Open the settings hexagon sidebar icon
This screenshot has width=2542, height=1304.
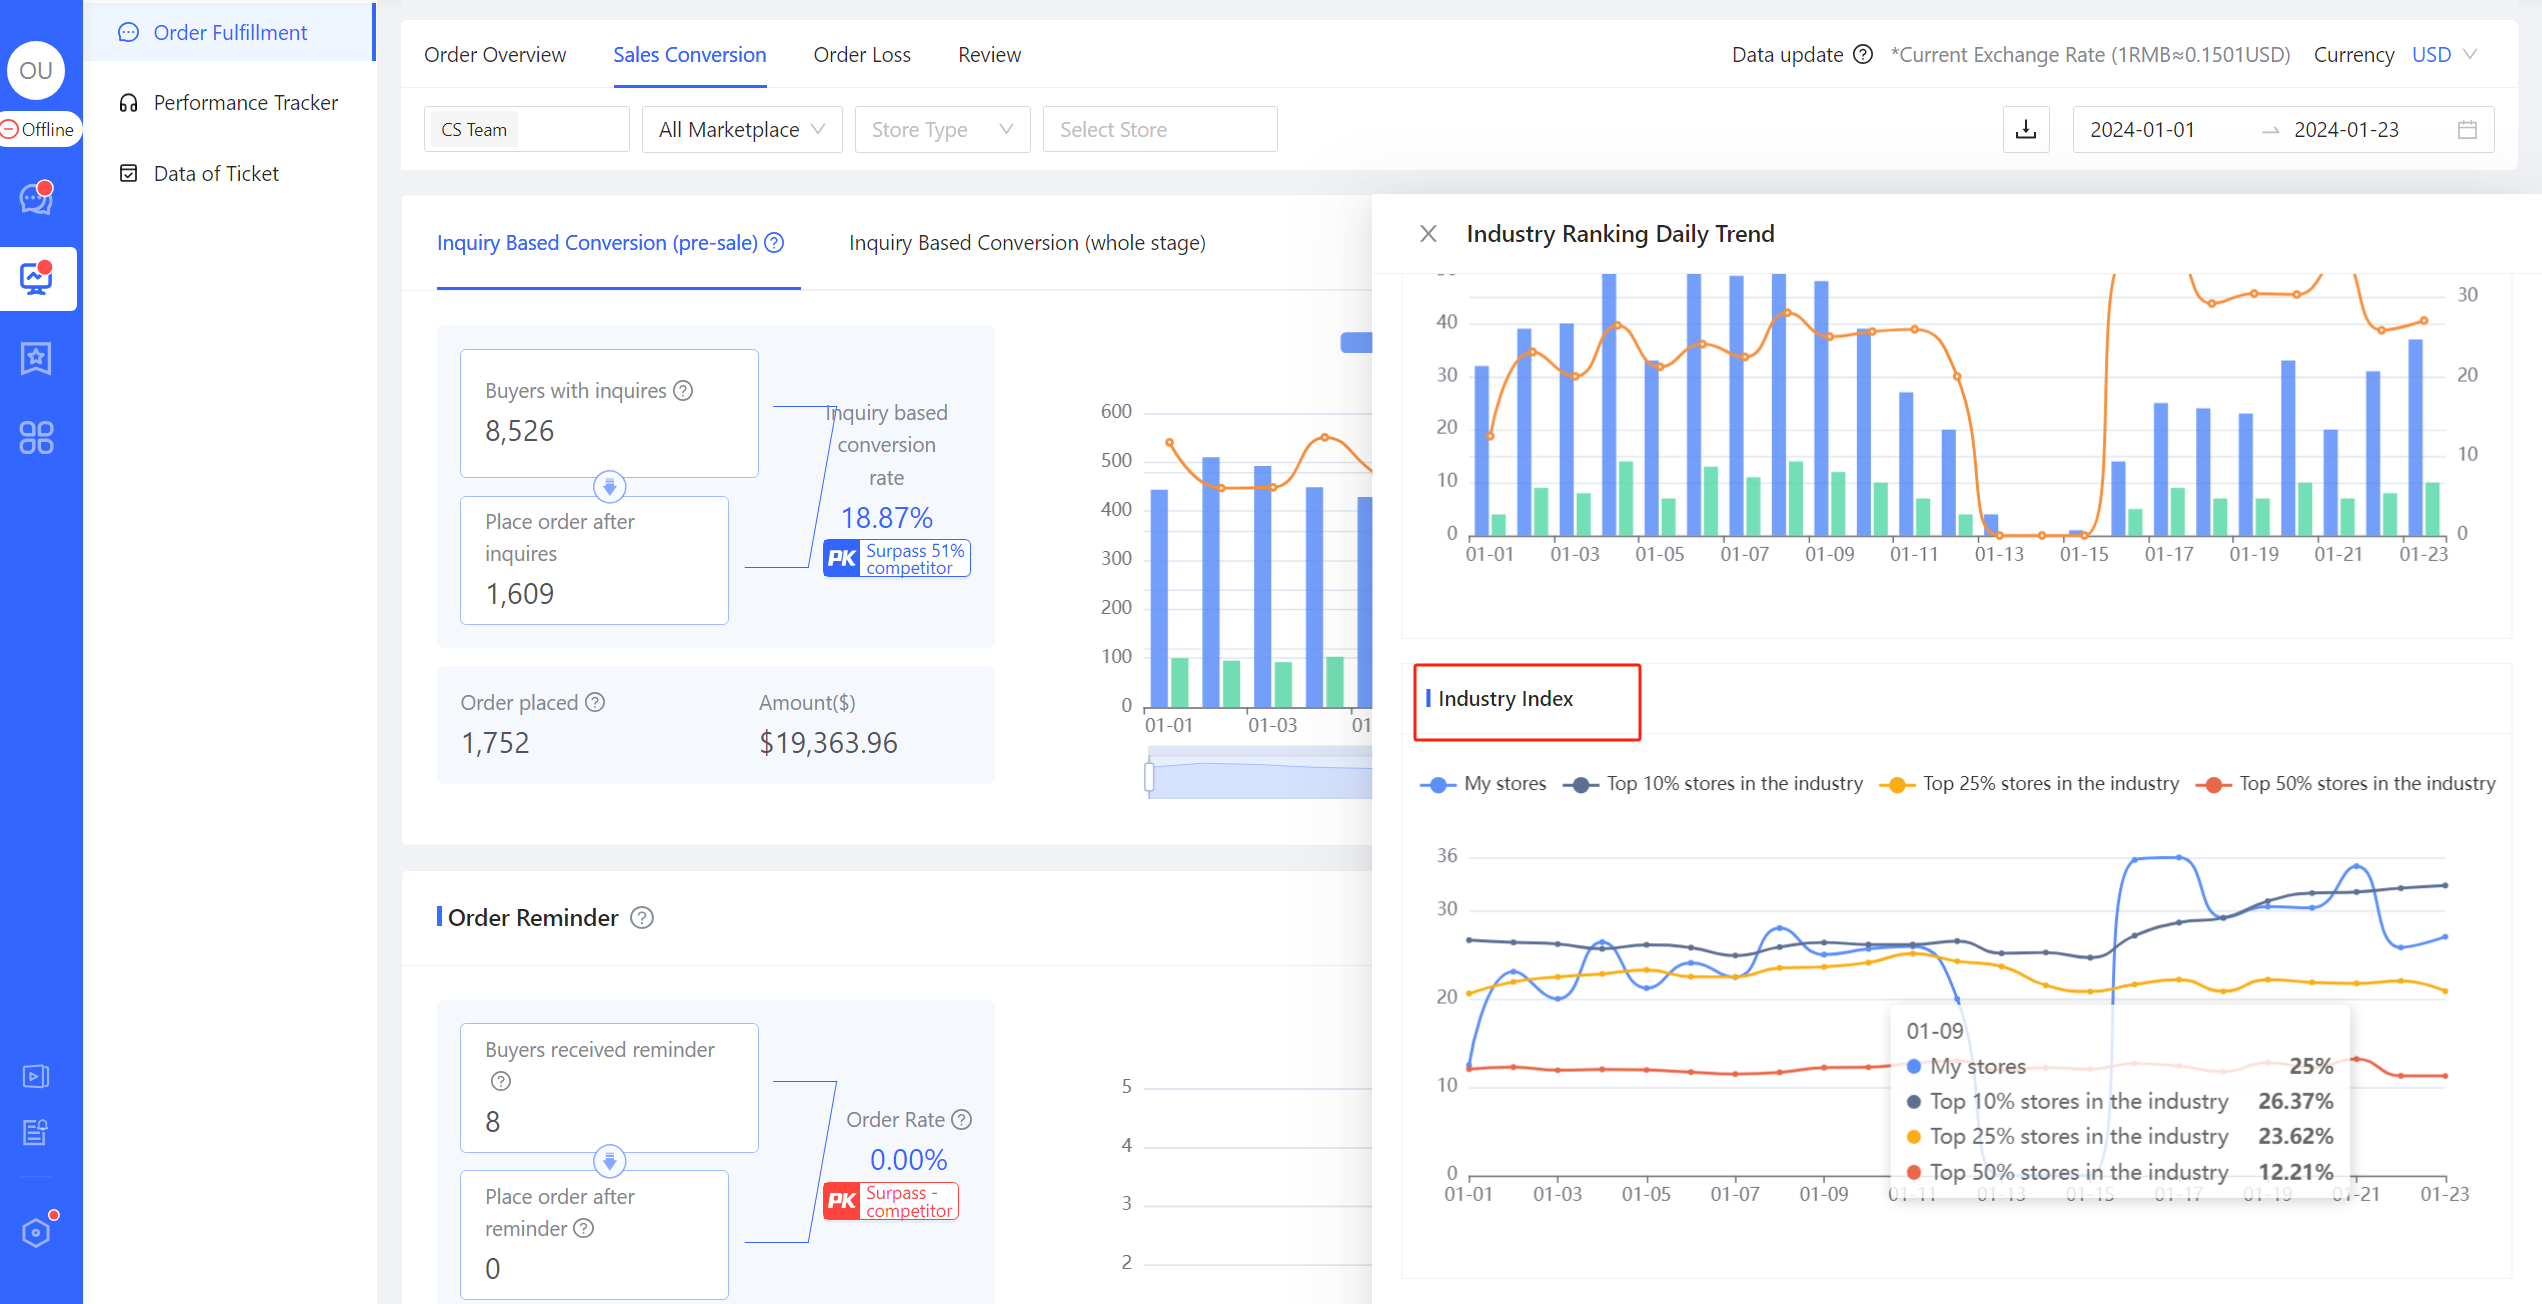[x=37, y=1232]
